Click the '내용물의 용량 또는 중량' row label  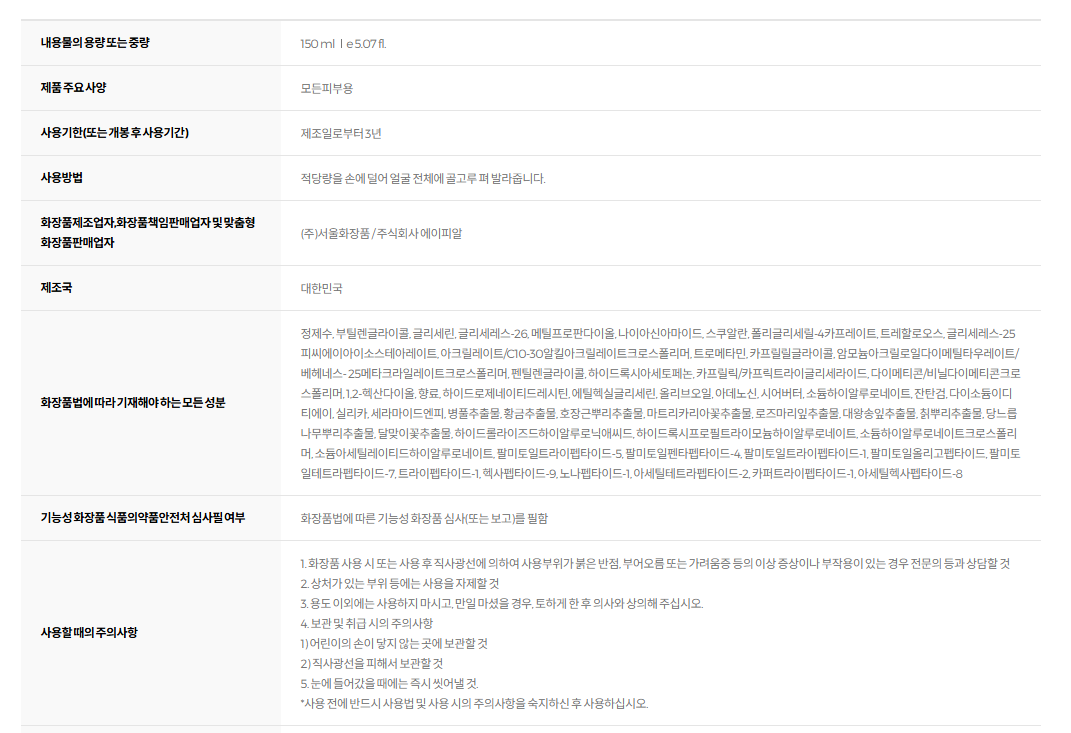click(95, 43)
